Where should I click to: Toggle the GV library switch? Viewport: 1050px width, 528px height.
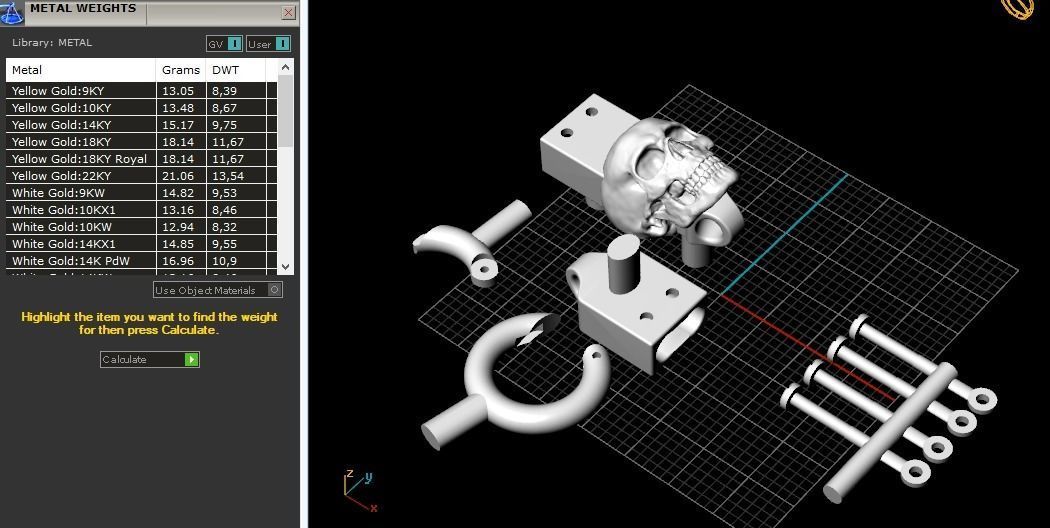[224, 44]
